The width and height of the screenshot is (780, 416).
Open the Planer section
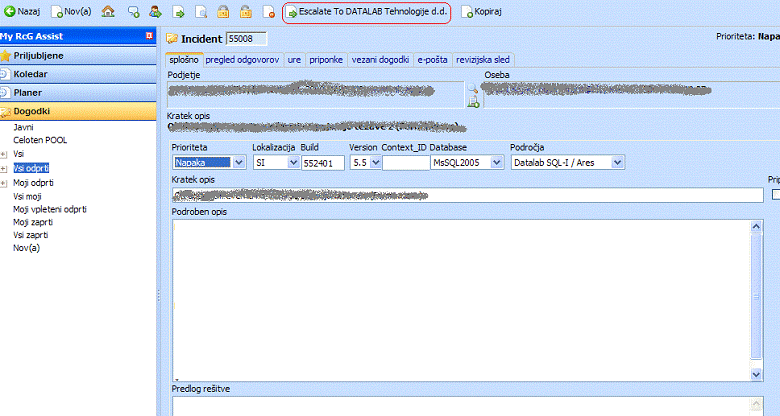pos(78,93)
